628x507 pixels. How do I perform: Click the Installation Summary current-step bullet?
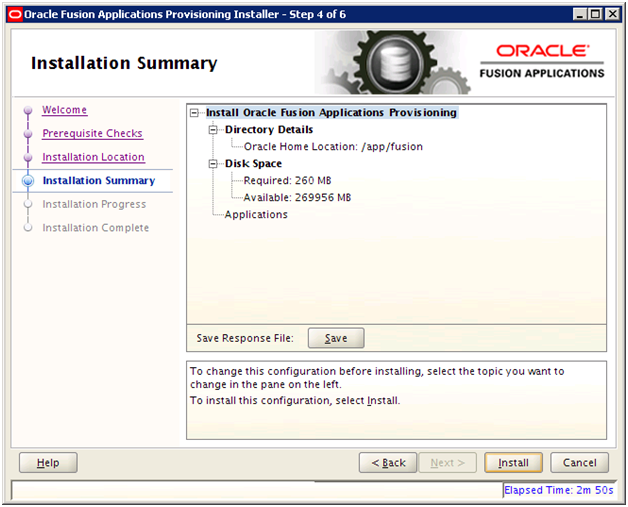coord(28,181)
